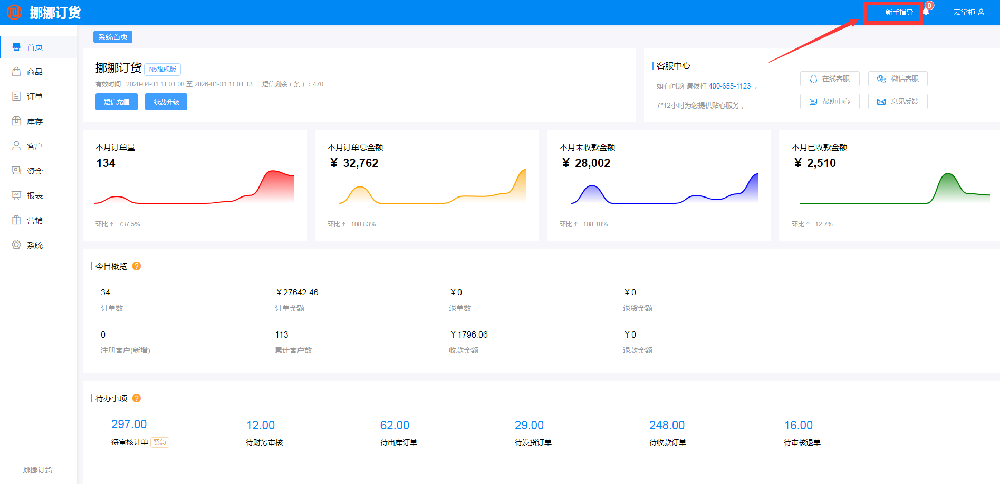Click the red-outlined 新手指导 header item
Screen dimensions: 1000x484
899,13
